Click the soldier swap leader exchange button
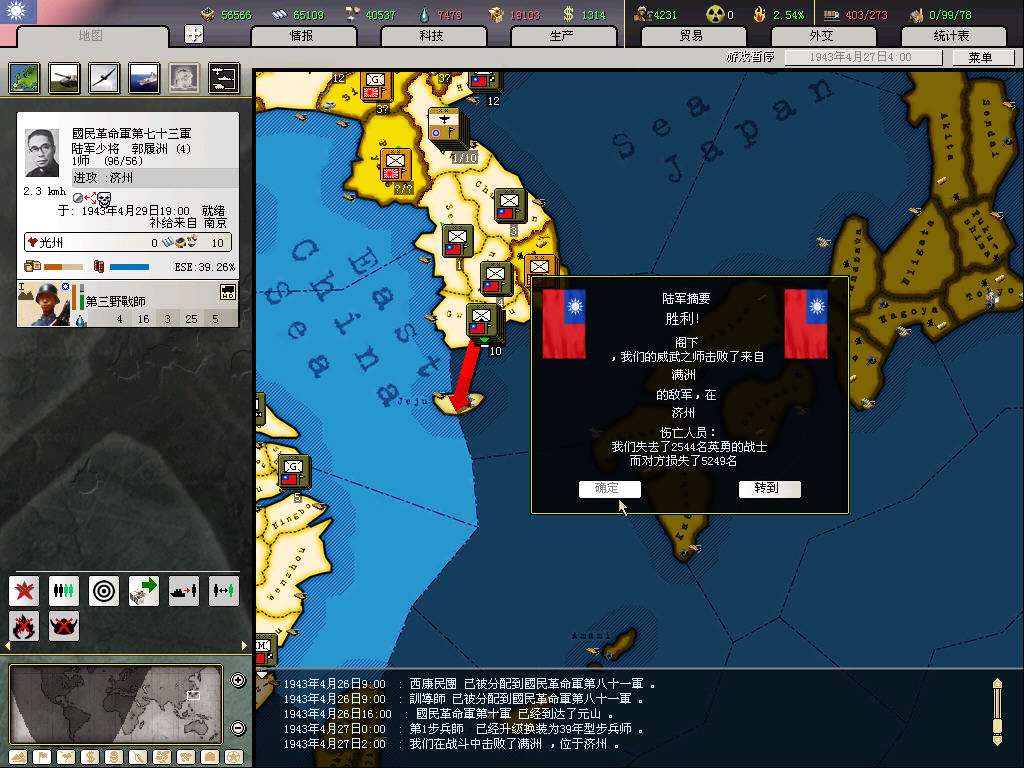This screenshot has height=768, width=1024. click(x=223, y=591)
